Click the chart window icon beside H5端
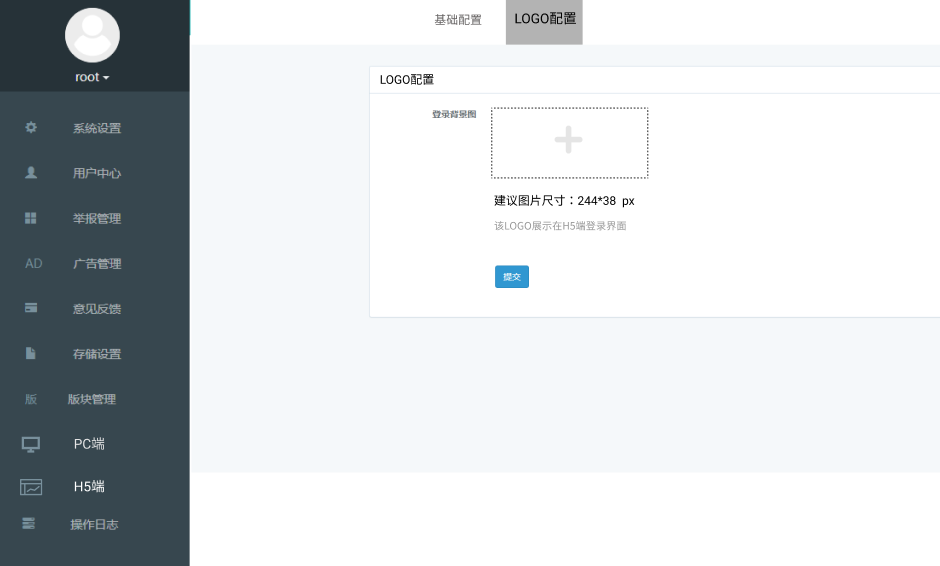The image size is (940, 566). click(31, 487)
